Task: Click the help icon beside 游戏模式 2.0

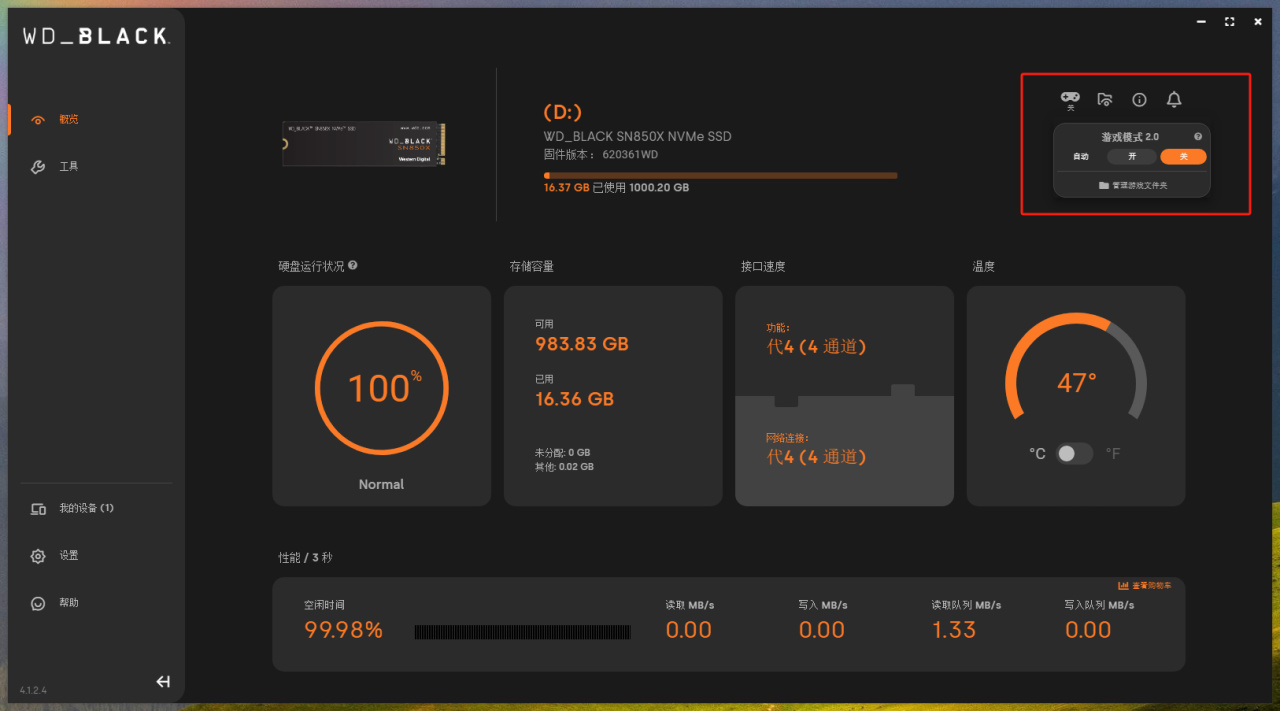Action: (1198, 137)
